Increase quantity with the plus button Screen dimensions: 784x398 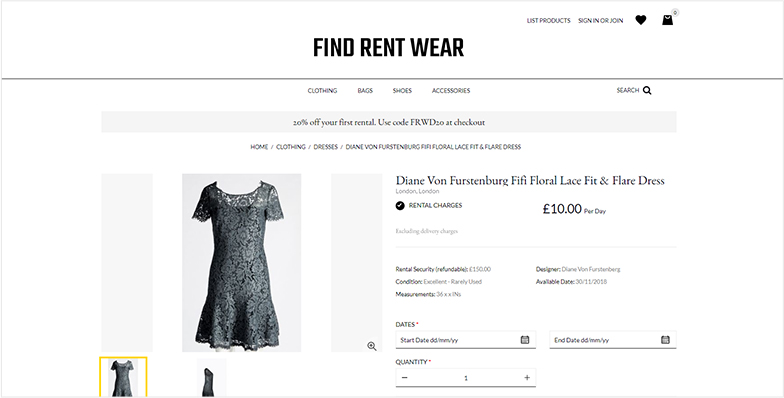pyautogui.click(x=526, y=378)
